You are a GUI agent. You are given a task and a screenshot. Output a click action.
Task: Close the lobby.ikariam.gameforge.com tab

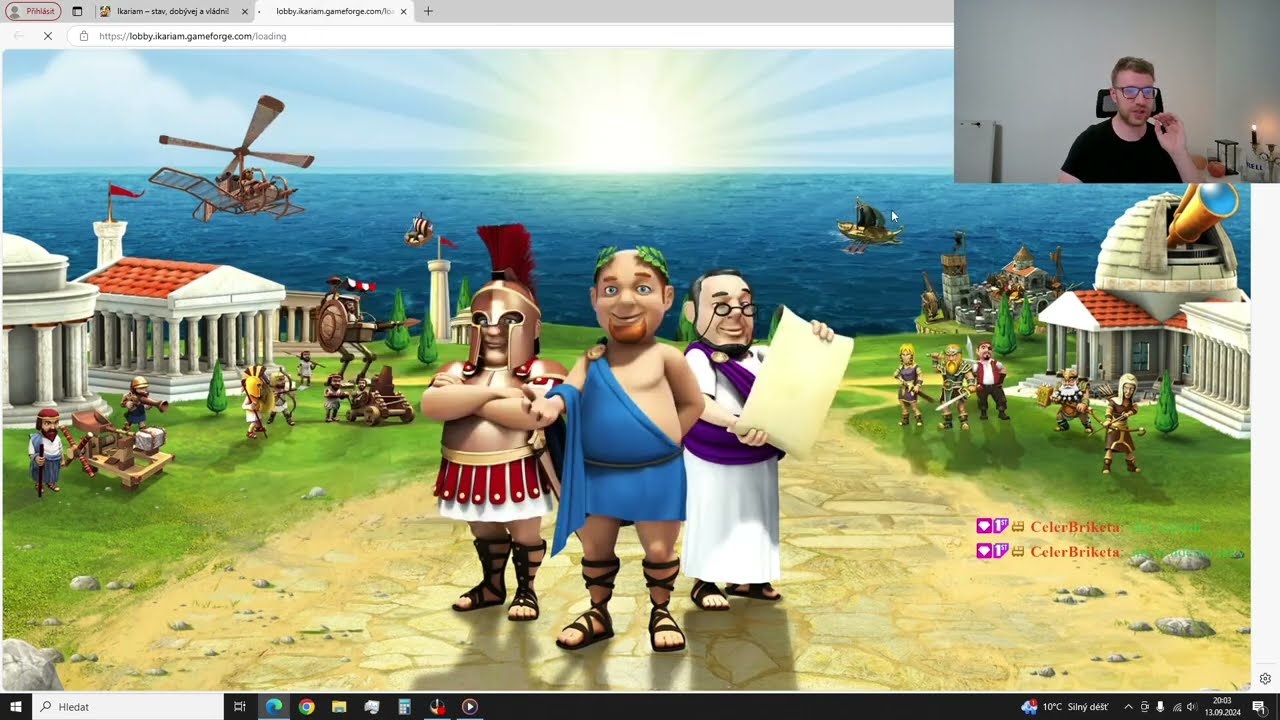[x=404, y=11]
